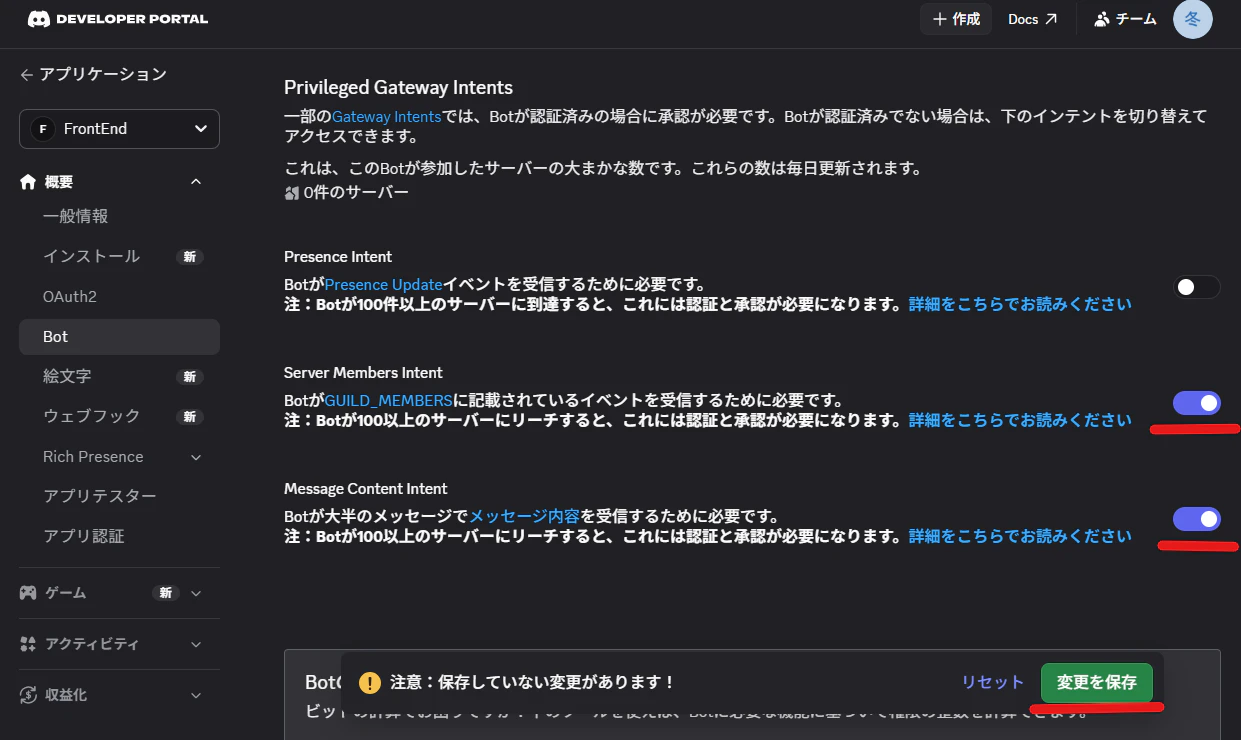Click the 0件のサーバー text

[x=356, y=192]
